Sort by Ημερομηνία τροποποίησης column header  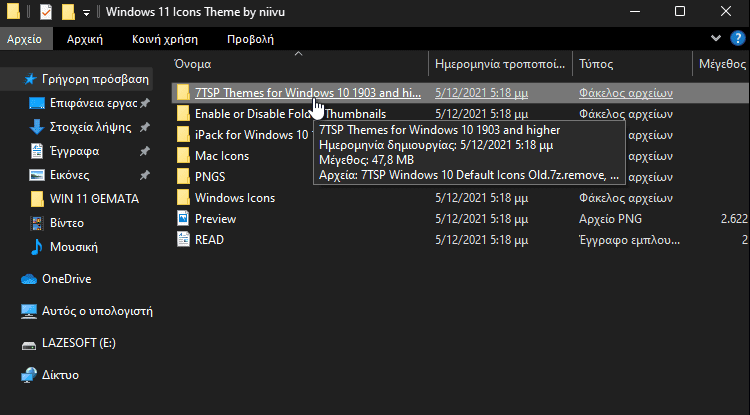point(500,64)
